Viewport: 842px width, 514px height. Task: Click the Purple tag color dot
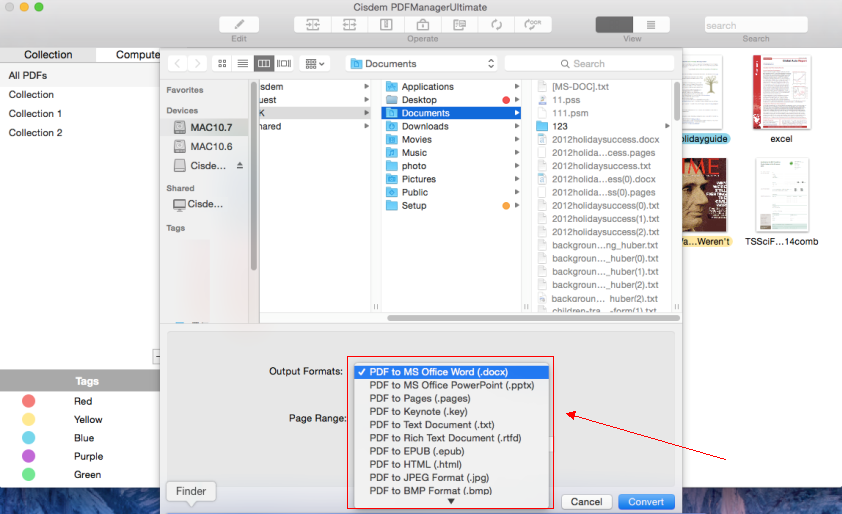click(x=28, y=456)
